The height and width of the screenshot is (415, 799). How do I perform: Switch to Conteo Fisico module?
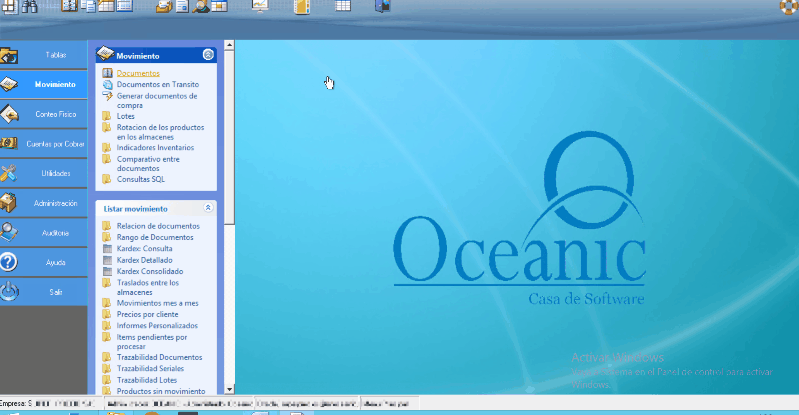pyautogui.click(x=55, y=114)
